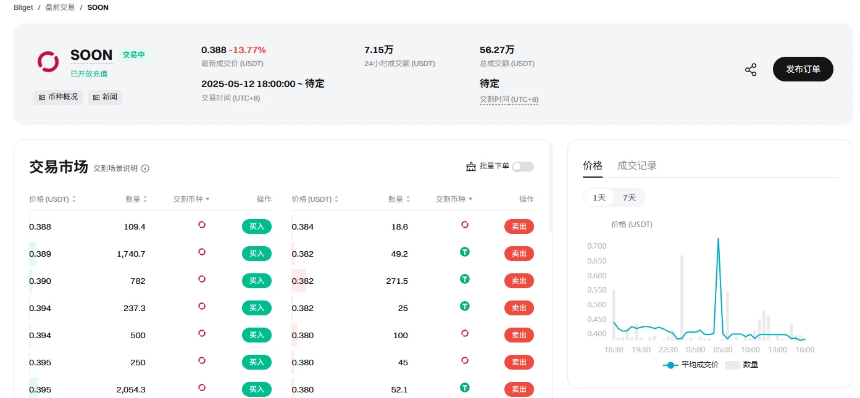Viewport: 860px width, 398px height.
Task: Click the SOON coin icon in the 0.380 / 100 row
Action: [x=465, y=333]
